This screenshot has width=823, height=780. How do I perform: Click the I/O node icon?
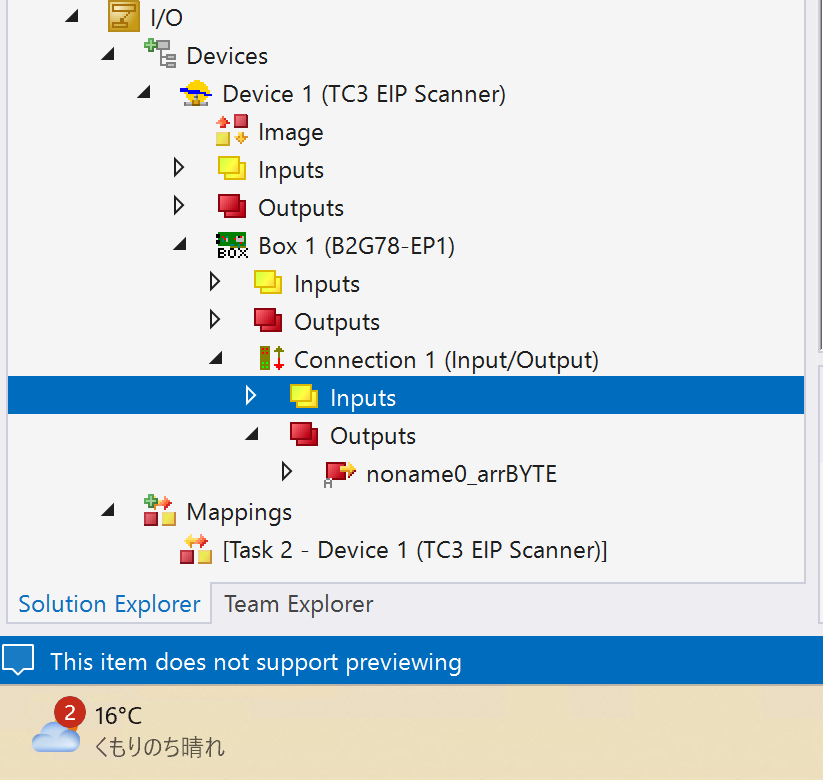click(124, 17)
